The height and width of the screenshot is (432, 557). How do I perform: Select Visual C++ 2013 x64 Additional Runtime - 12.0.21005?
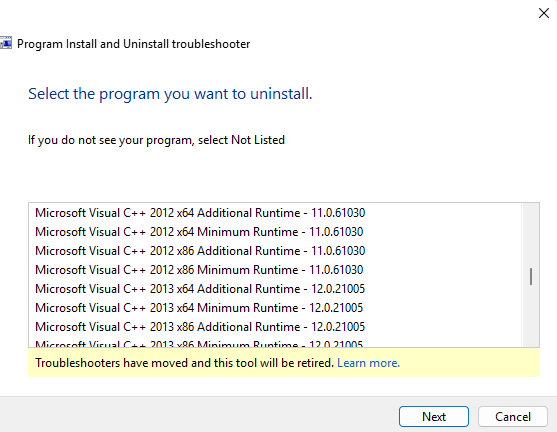coord(275,289)
